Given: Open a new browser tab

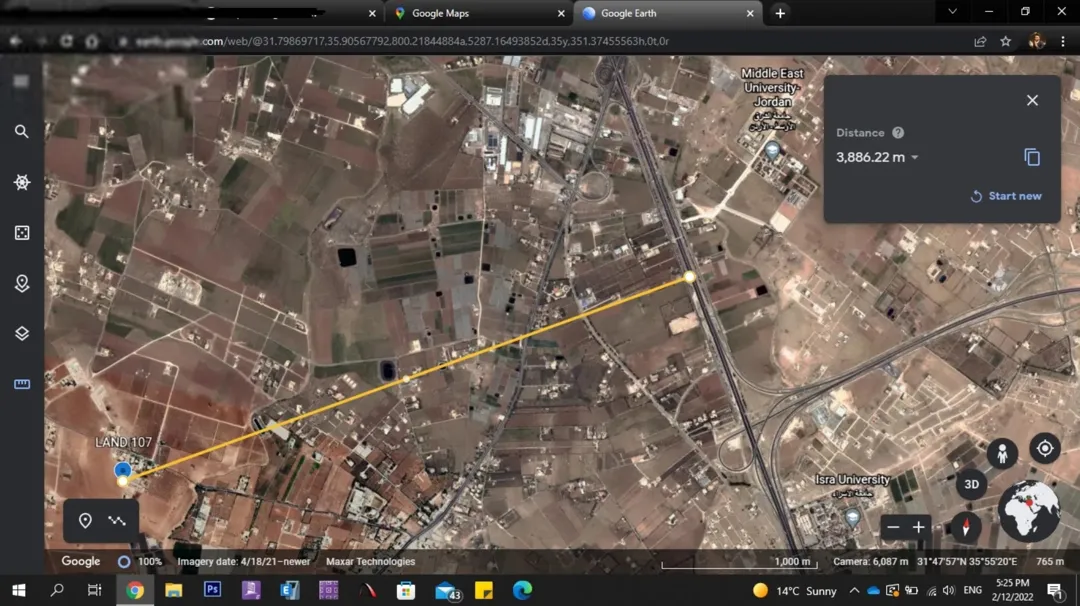Looking at the screenshot, I should (x=780, y=13).
